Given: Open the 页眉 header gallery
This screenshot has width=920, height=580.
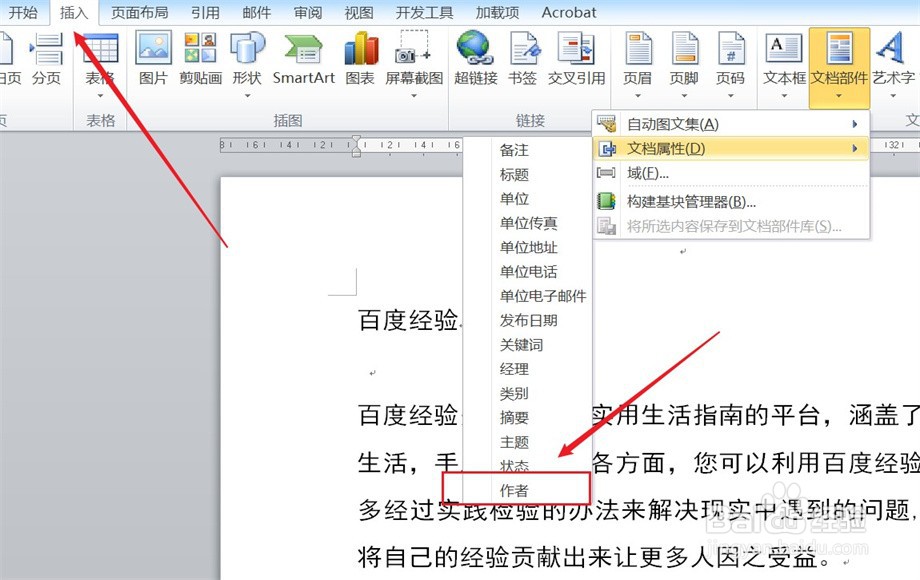Looking at the screenshot, I should pos(638,63).
